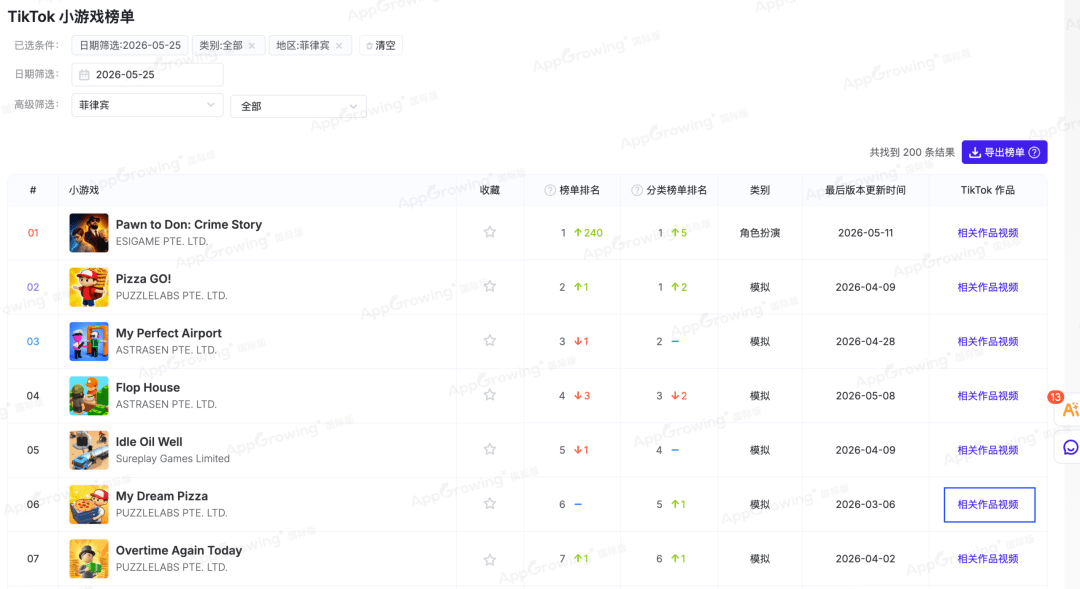Image resolution: width=1080 pixels, height=589 pixels.
Task: Toggle the star for My Dream Pizza
Action: pos(490,504)
